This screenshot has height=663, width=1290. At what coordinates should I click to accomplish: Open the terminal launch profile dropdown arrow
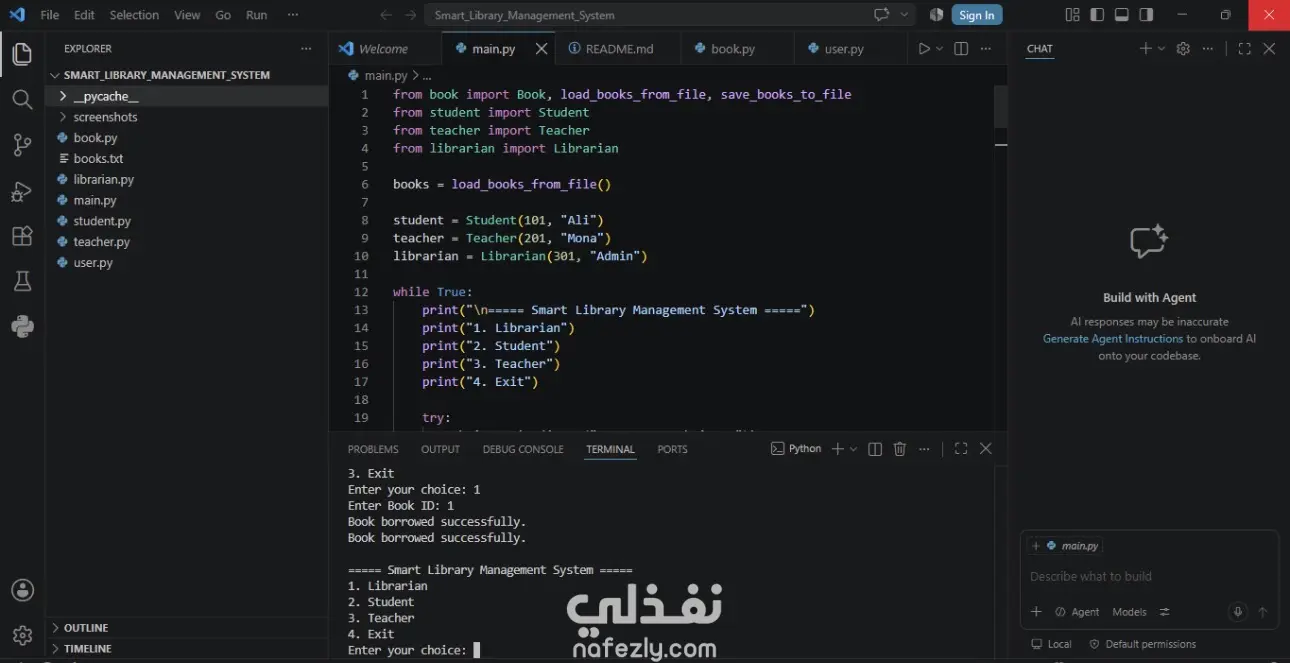coord(853,449)
